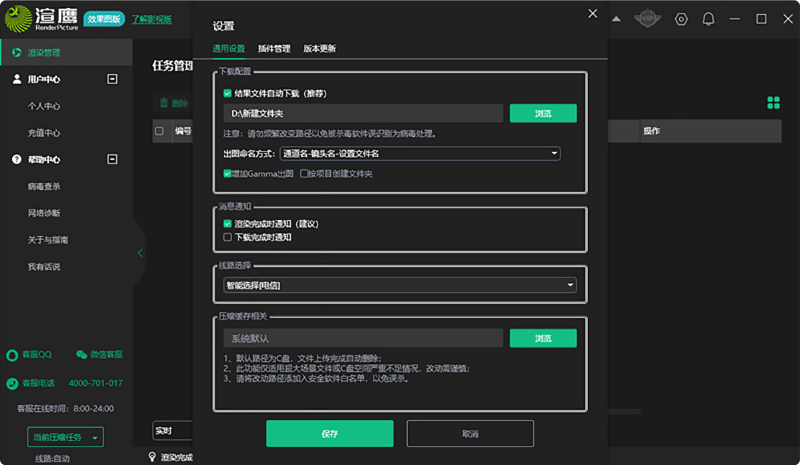
Task: Open 个人中心 in the sidebar
Action: tap(44, 106)
